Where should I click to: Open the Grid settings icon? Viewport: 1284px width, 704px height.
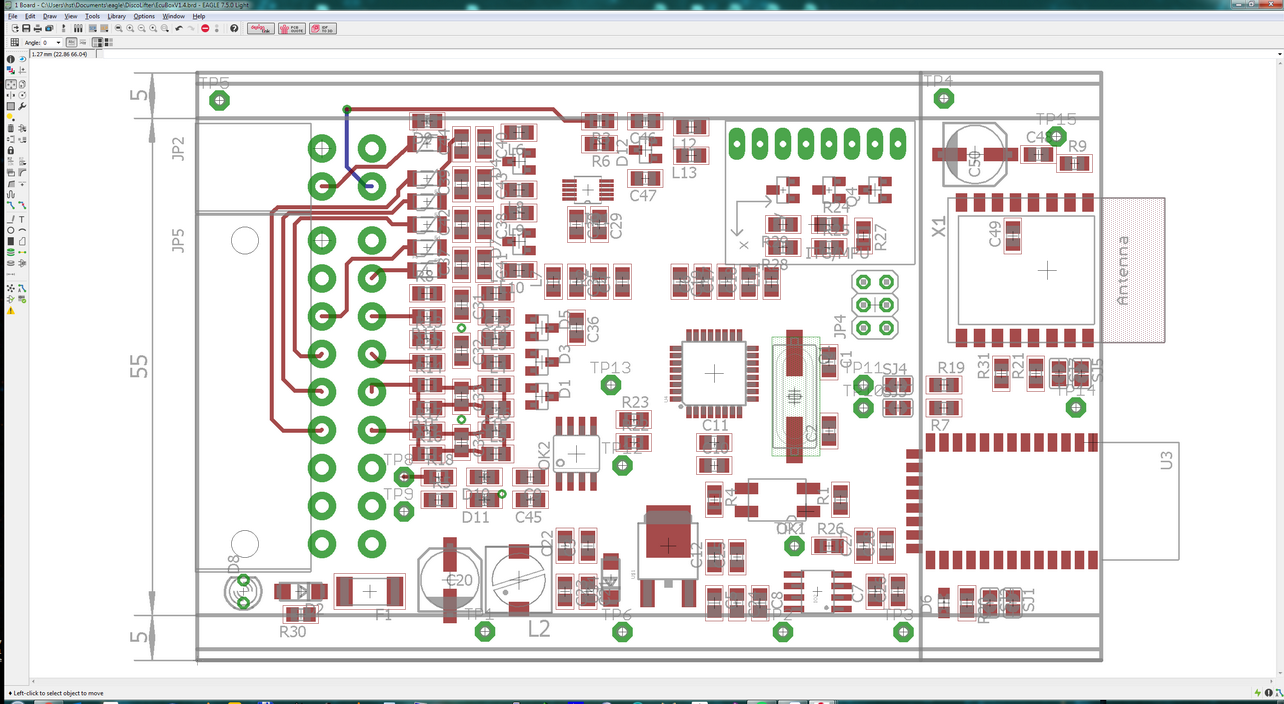tap(14, 43)
